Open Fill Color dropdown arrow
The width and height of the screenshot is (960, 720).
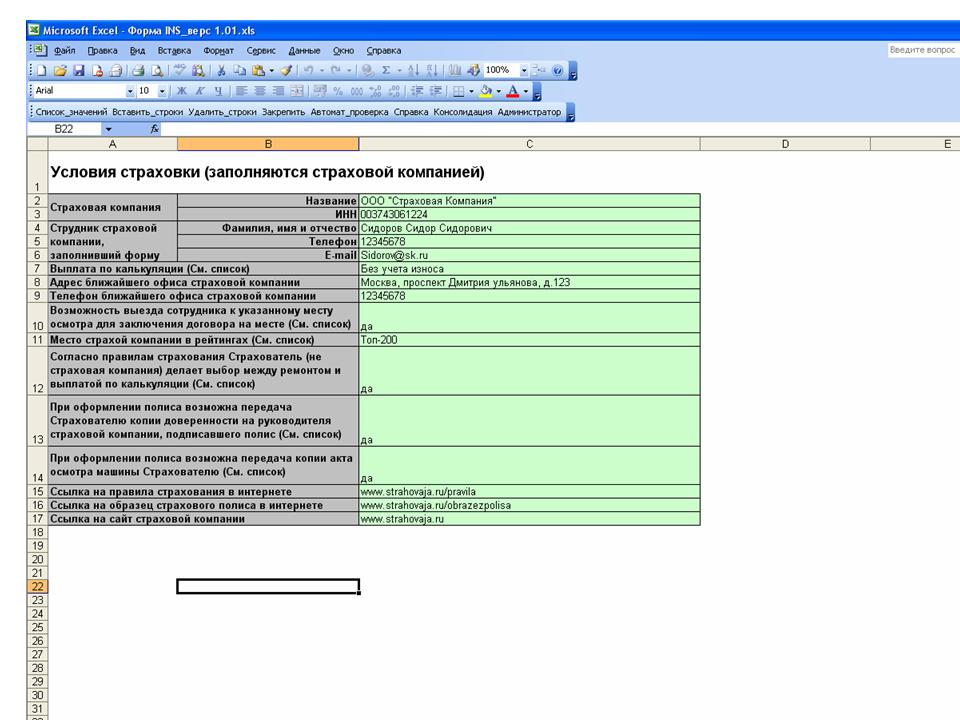tap(498, 91)
